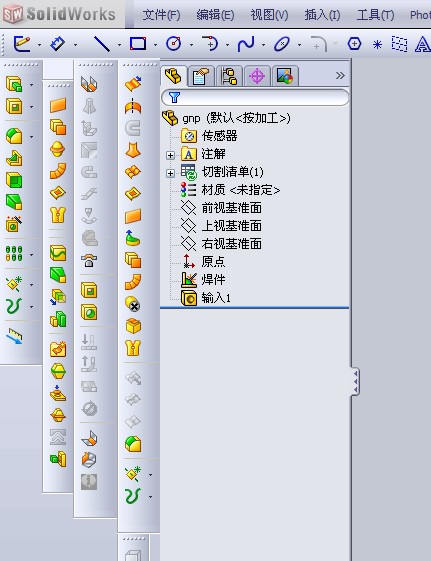431x561 pixels.
Task: Click the Revolved Surface icon
Action: click(x=133, y=106)
